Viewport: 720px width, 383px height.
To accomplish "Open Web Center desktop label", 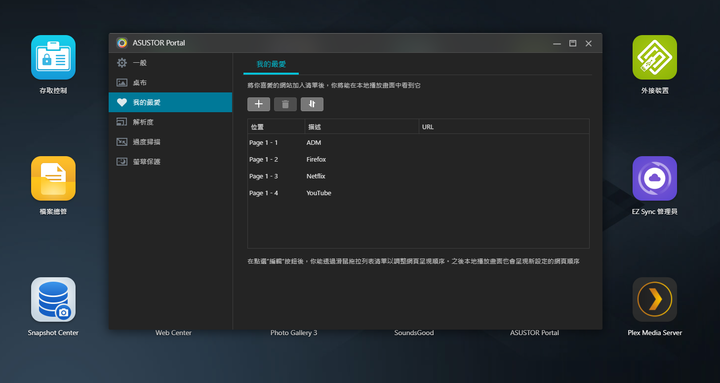I will [x=173, y=333].
